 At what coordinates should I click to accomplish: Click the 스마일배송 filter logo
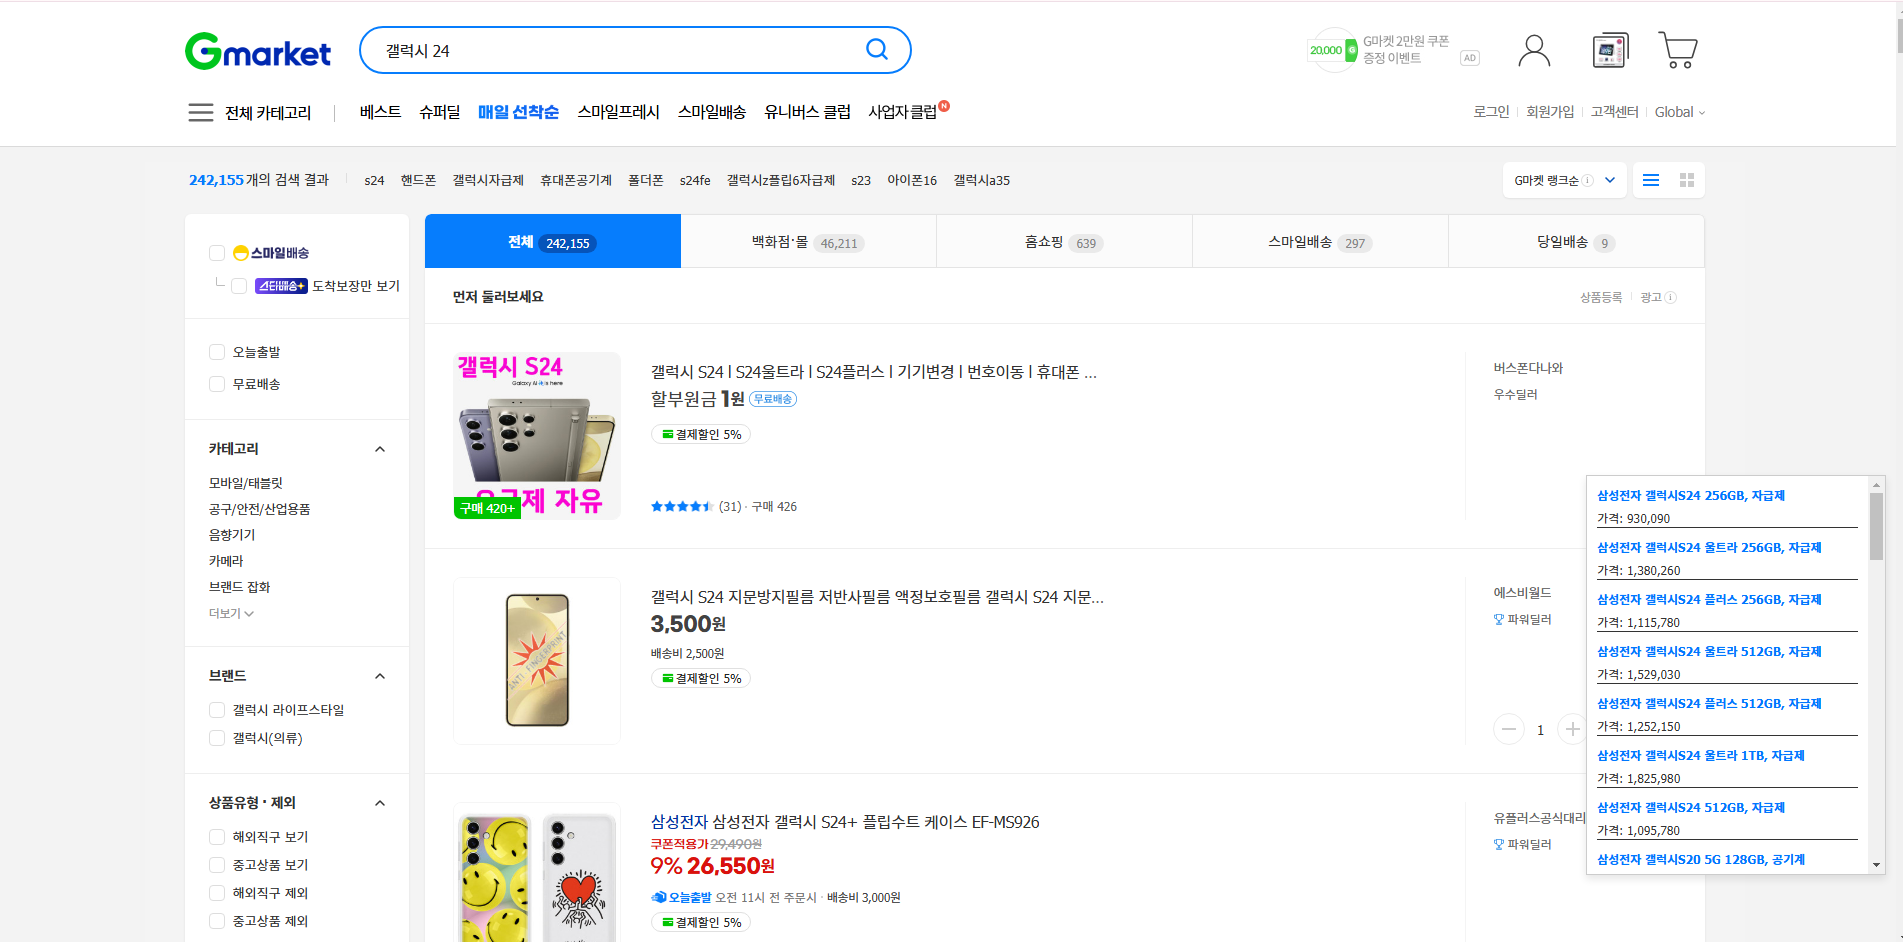tap(271, 253)
